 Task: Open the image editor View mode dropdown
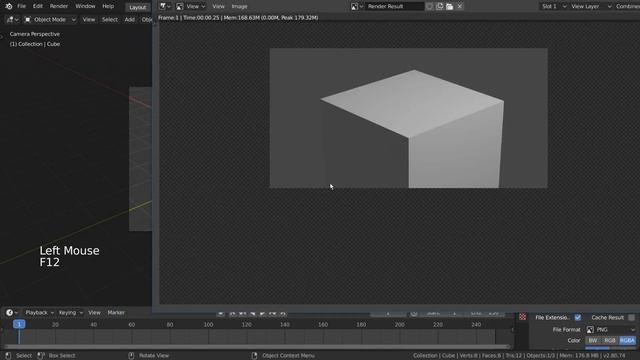click(191, 6)
